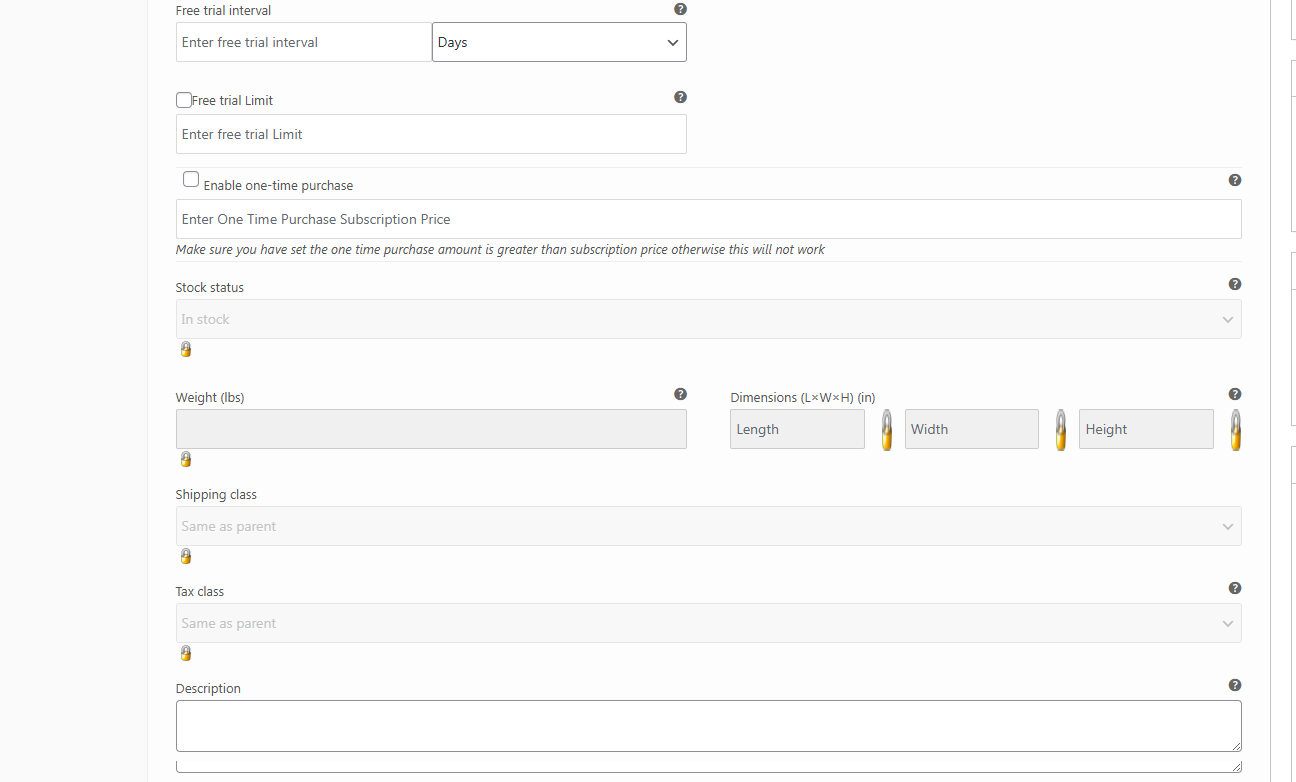The width and height of the screenshot is (1296, 782).
Task: Expand the Tax class dropdown
Action: (708, 623)
